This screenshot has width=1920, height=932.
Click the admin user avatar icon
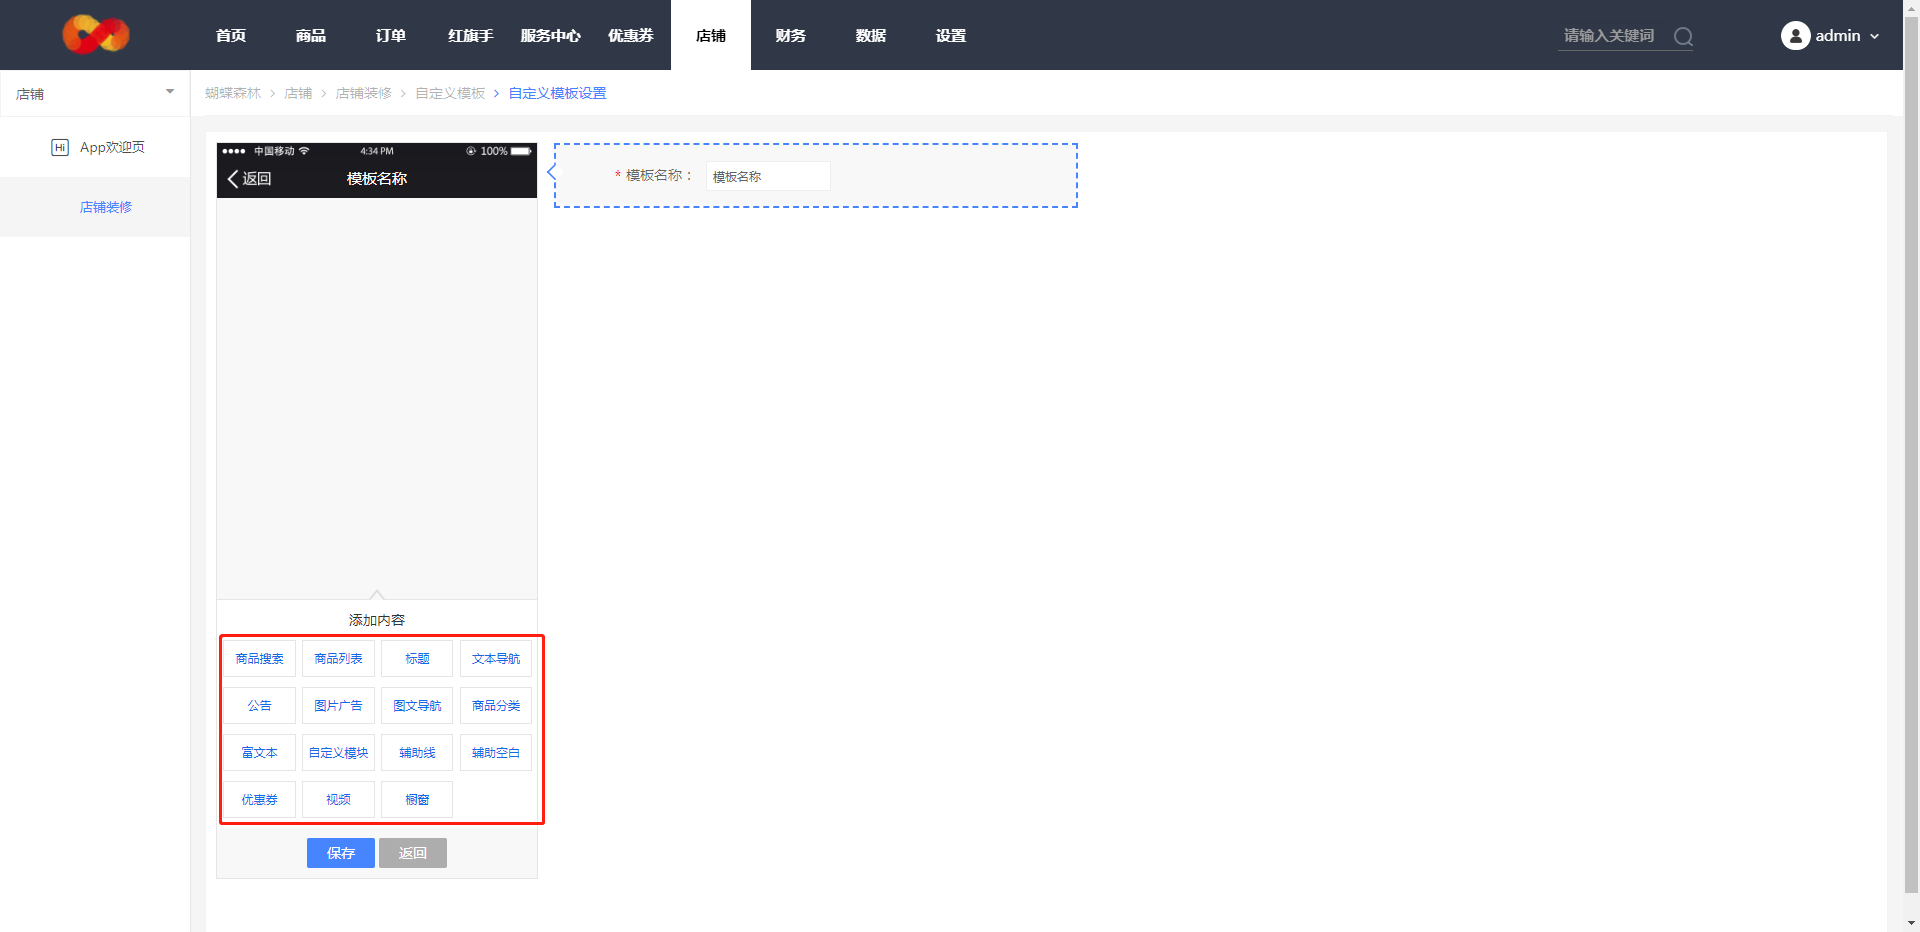pyautogui.click(x=1795, y=36)
